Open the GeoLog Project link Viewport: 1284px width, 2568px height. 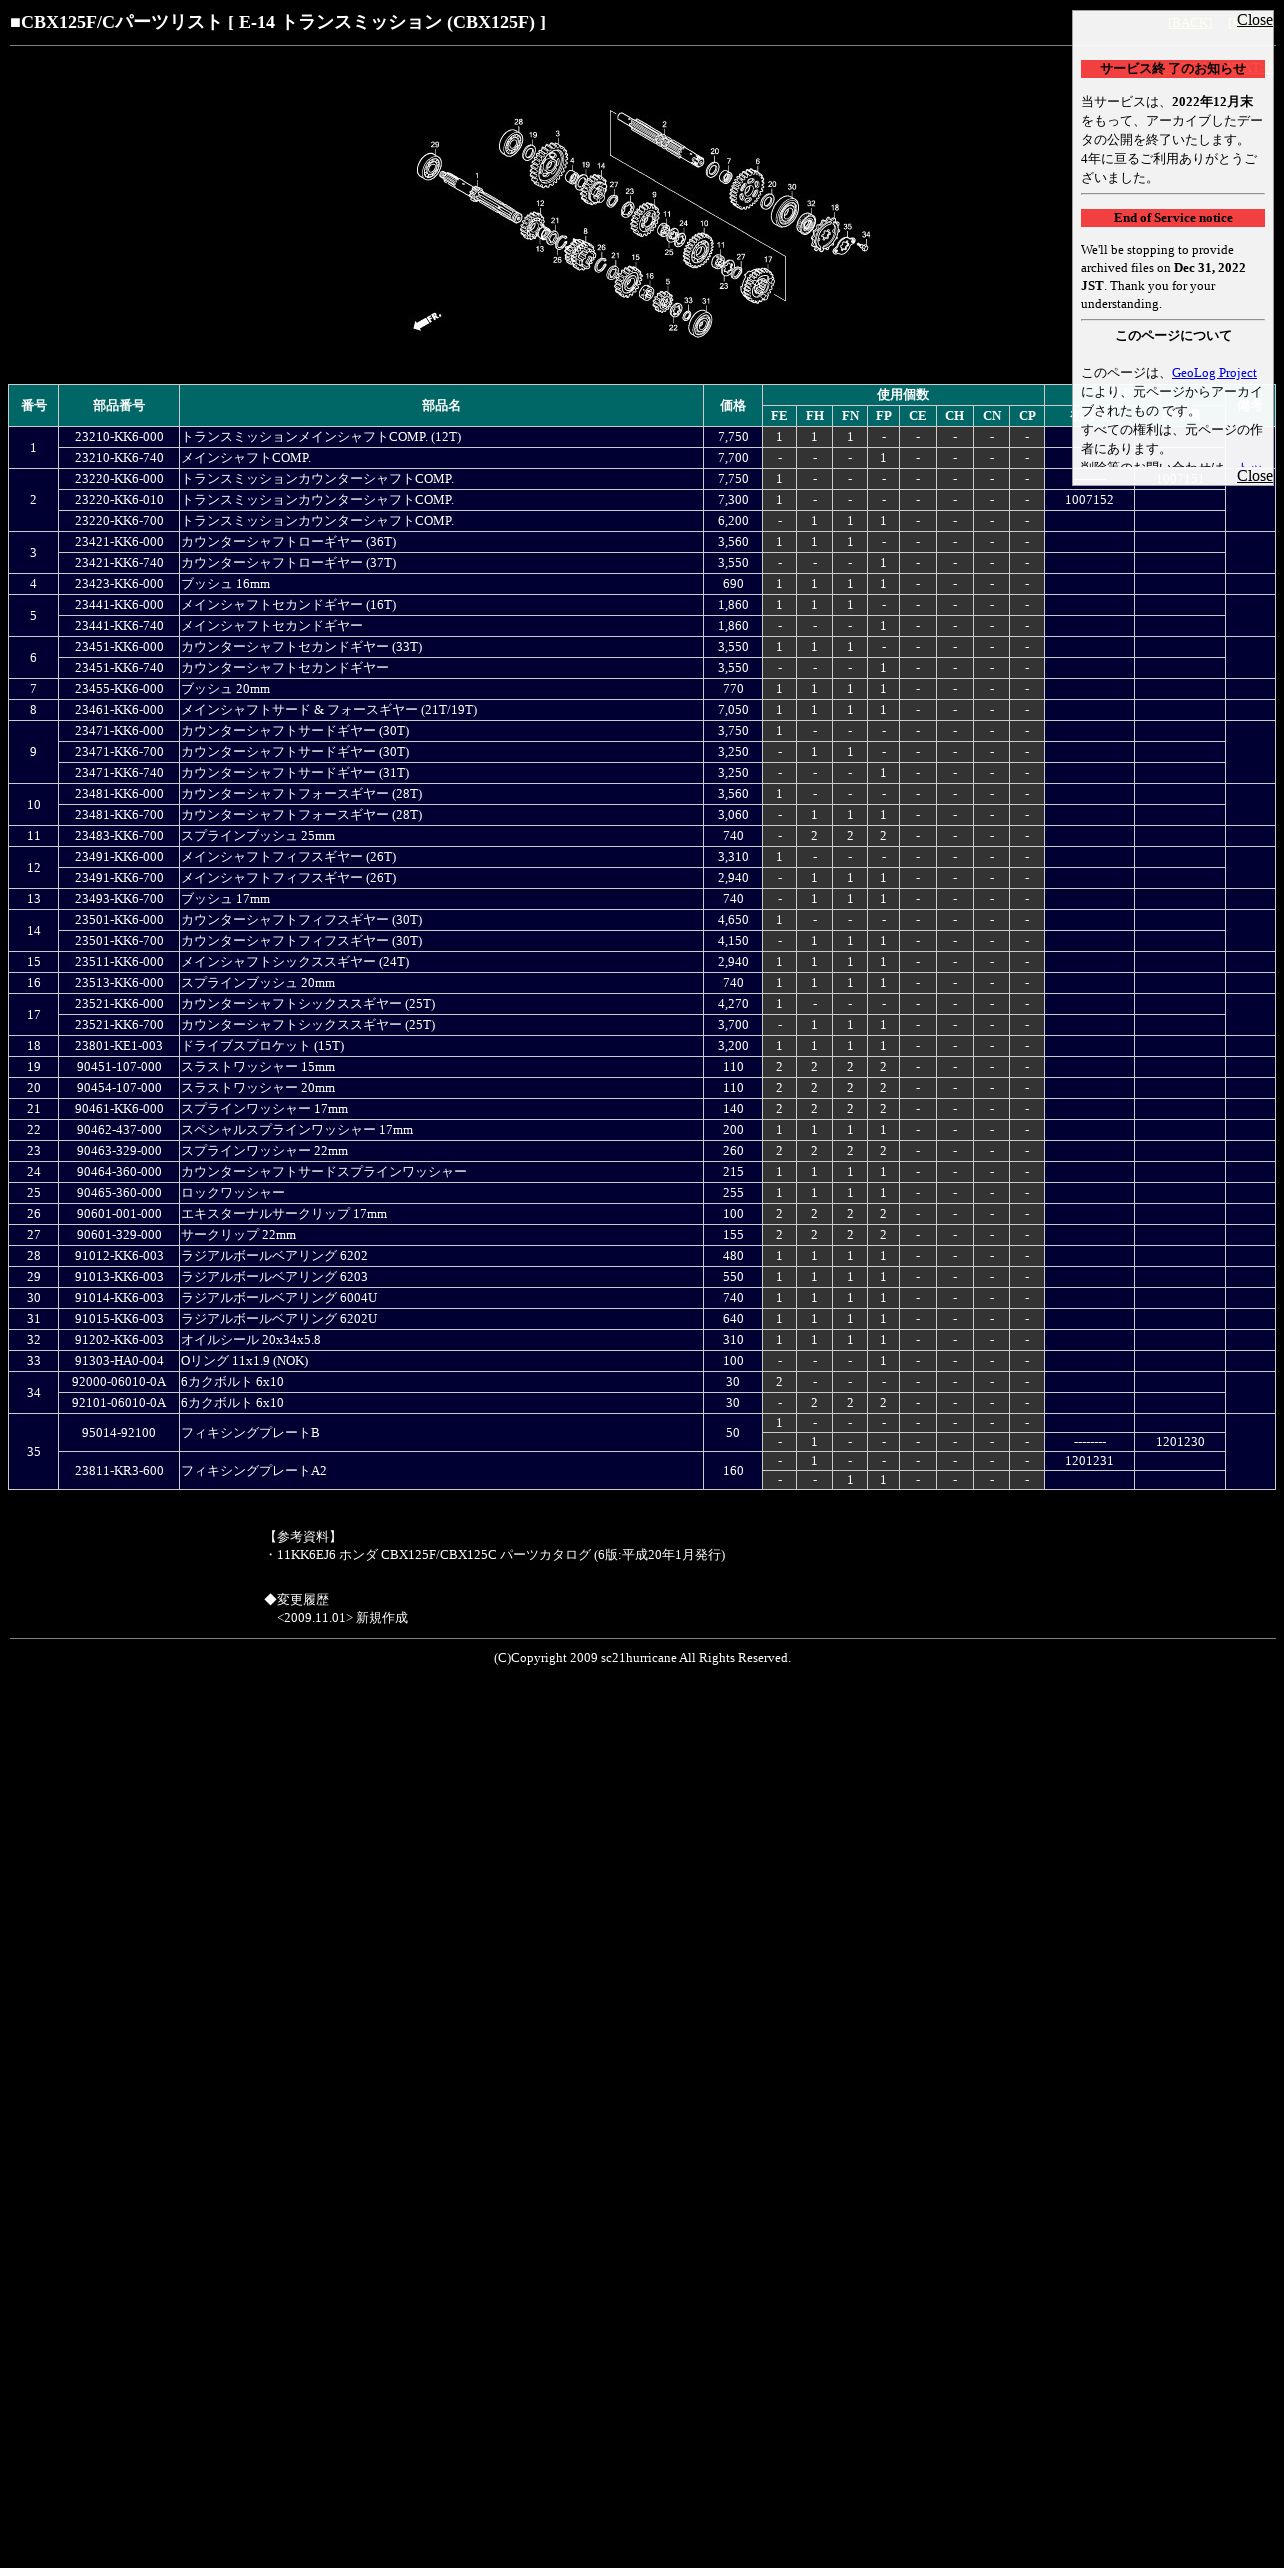(x=1214, y=373)
